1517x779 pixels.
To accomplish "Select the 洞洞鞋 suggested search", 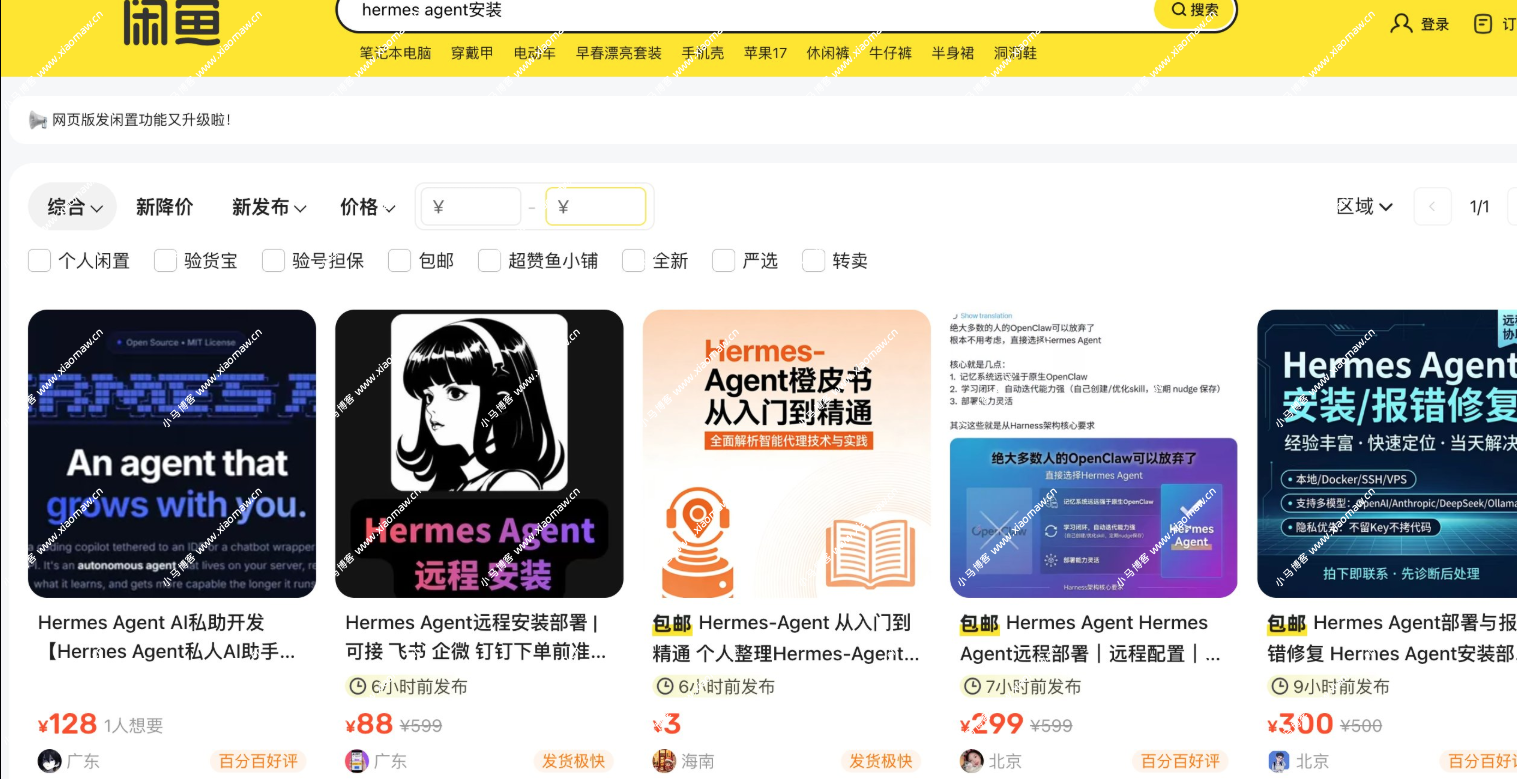I will [x=1015, y=53].
